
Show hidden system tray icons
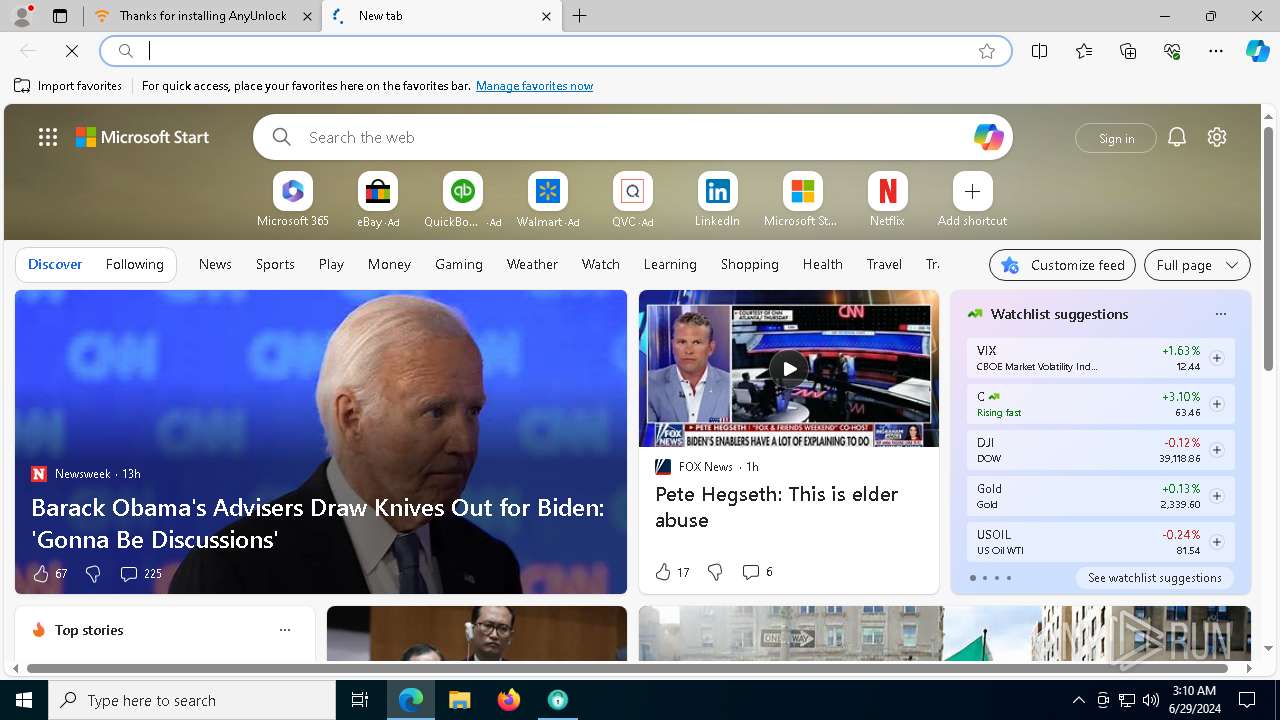click(x=1078, y=700)
